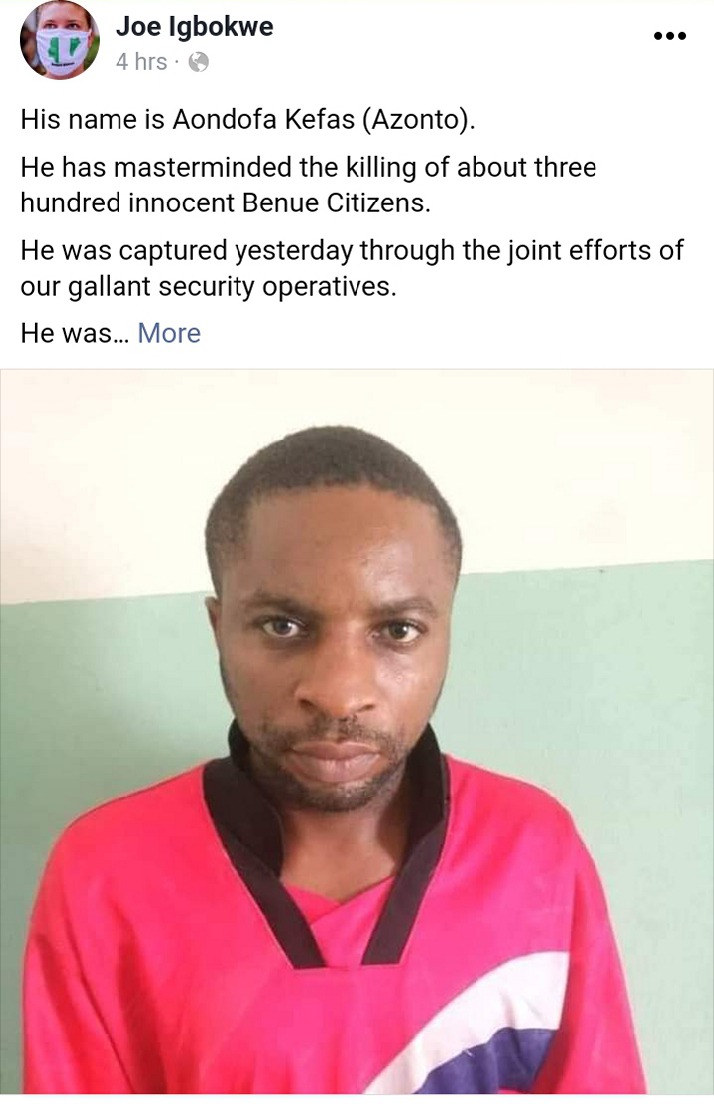Expand the post with the More link

point(169,333)
